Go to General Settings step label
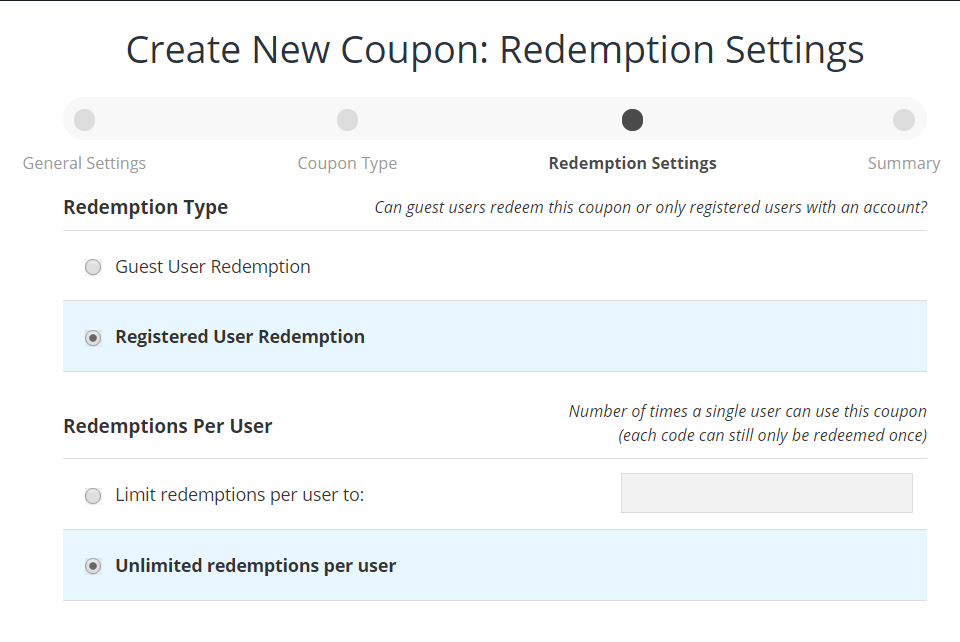Viewport: 960px width, 642px height. coord(84,163)
